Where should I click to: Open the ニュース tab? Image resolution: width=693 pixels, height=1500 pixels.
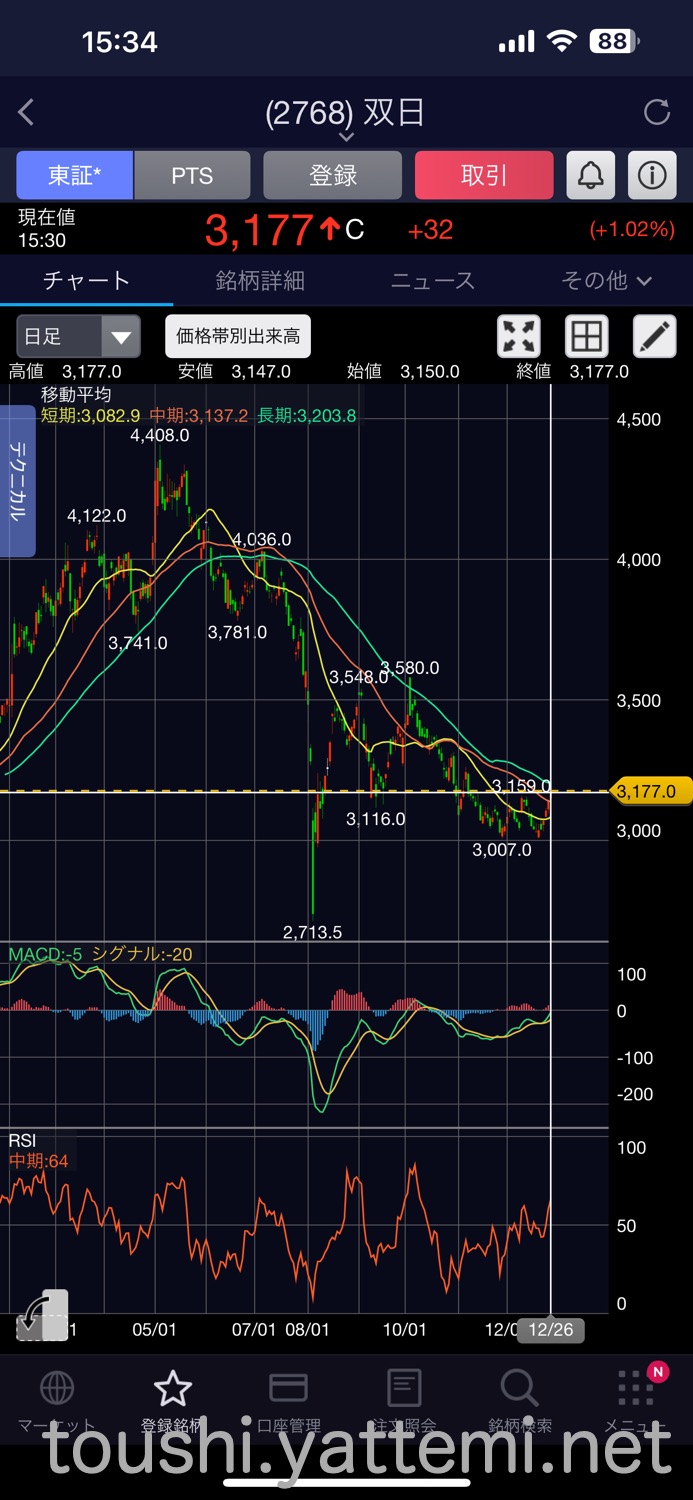coord(433,281)
